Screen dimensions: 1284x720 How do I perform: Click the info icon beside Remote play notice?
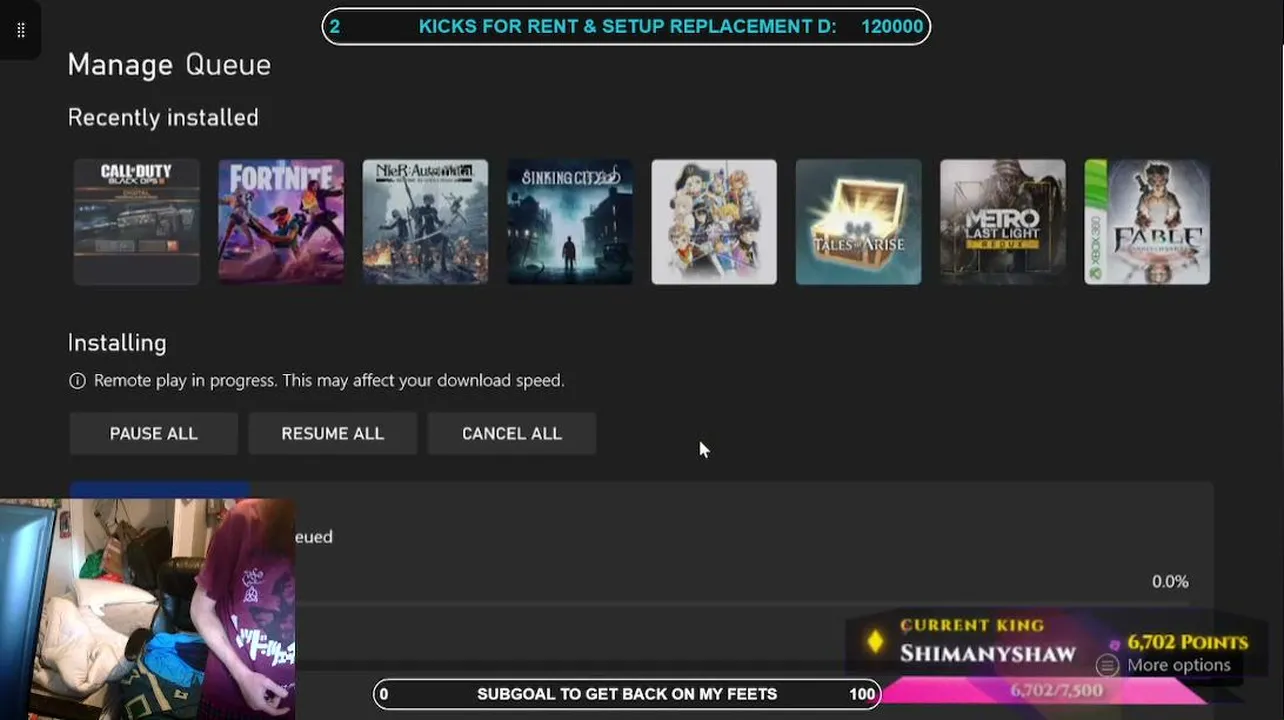pos(77,381)
